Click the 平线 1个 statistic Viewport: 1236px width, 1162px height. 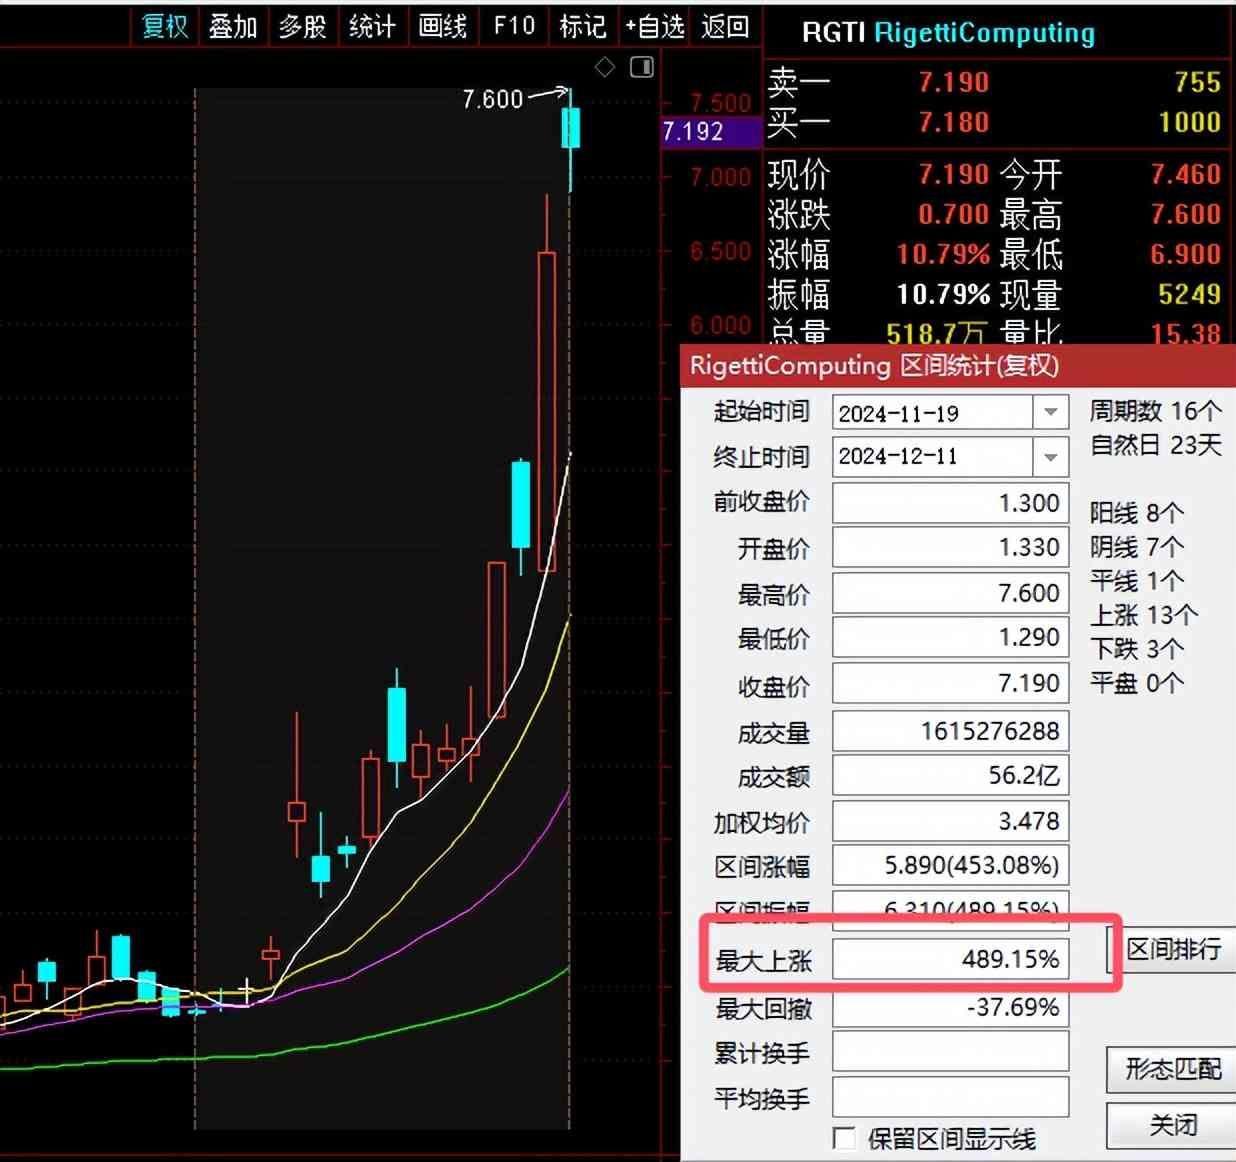[x=1137, y=582]
